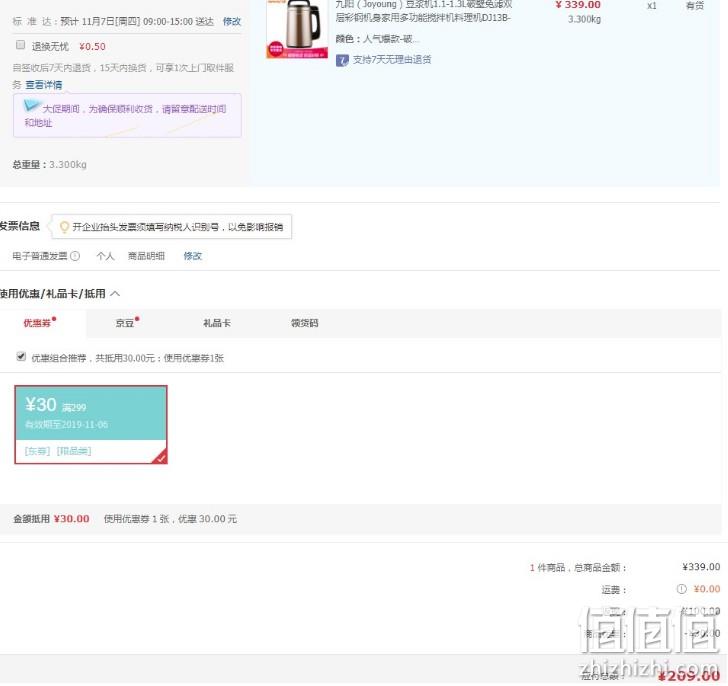Click the 总重量 3.300kg text
The height and width of the screenshot is (686, 728).
click(49, 164)
